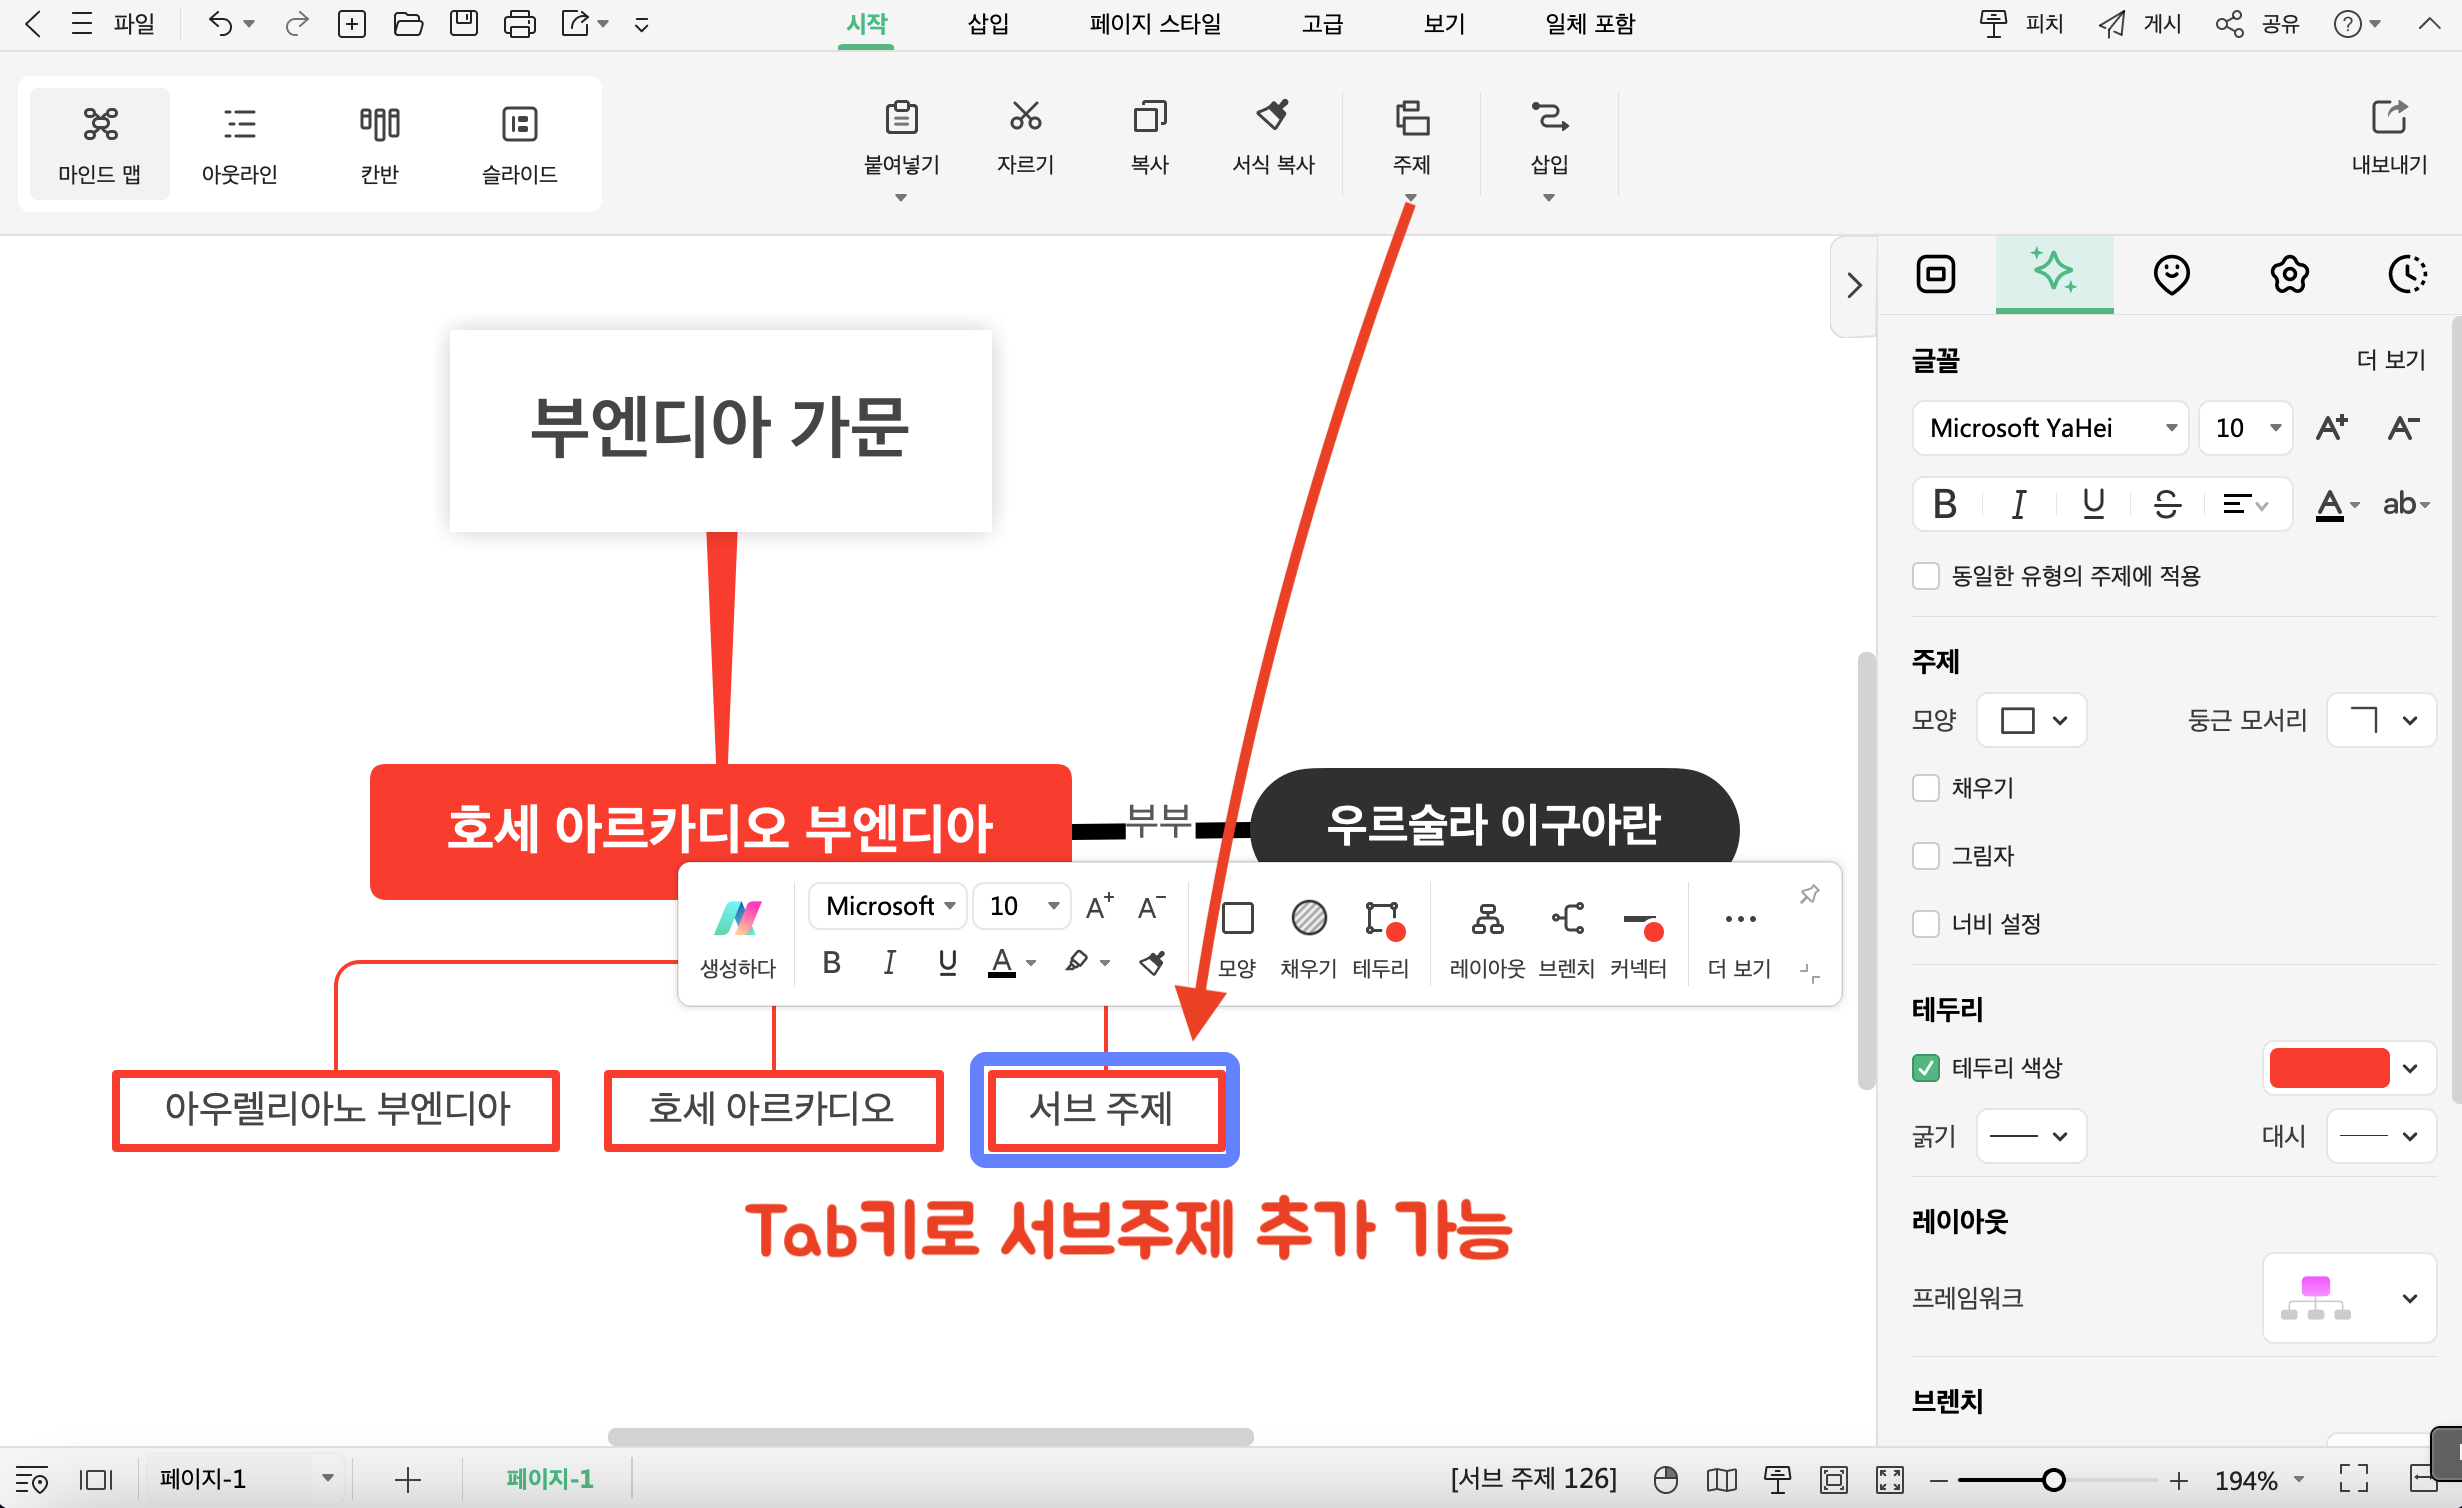
Task: Click the Paste (붙여넣기) icon
Action: pyautogui.click(x=901, y=117)
